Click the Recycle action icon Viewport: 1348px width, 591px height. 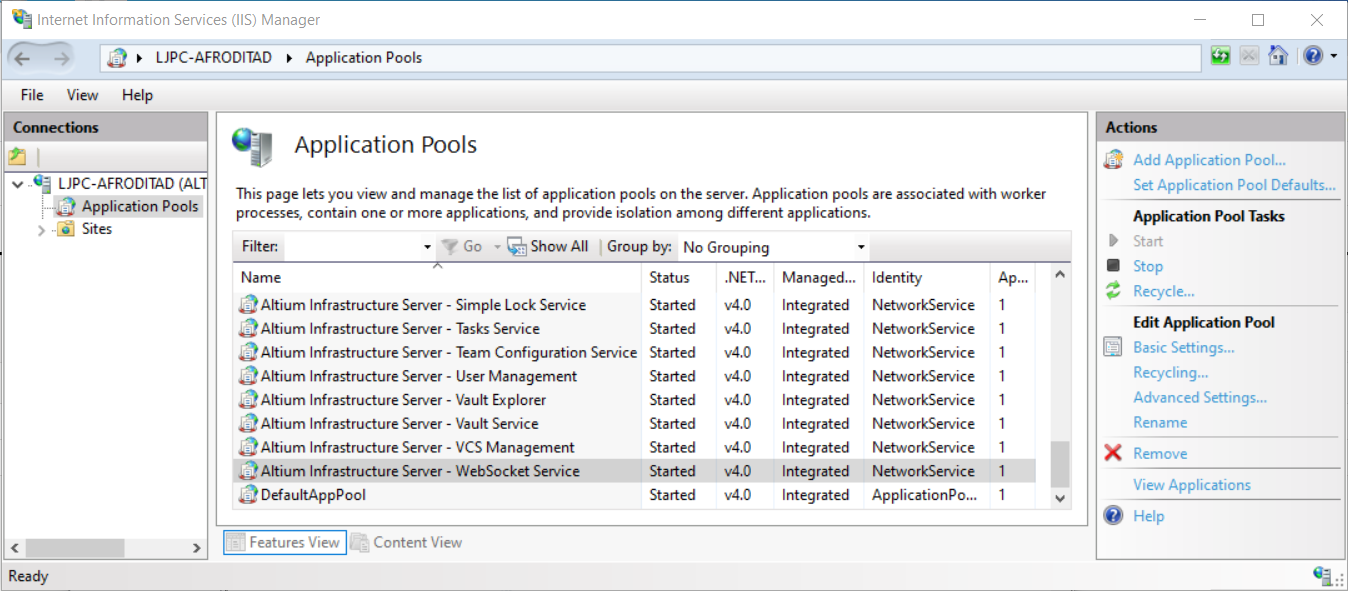pos(1113,291)
